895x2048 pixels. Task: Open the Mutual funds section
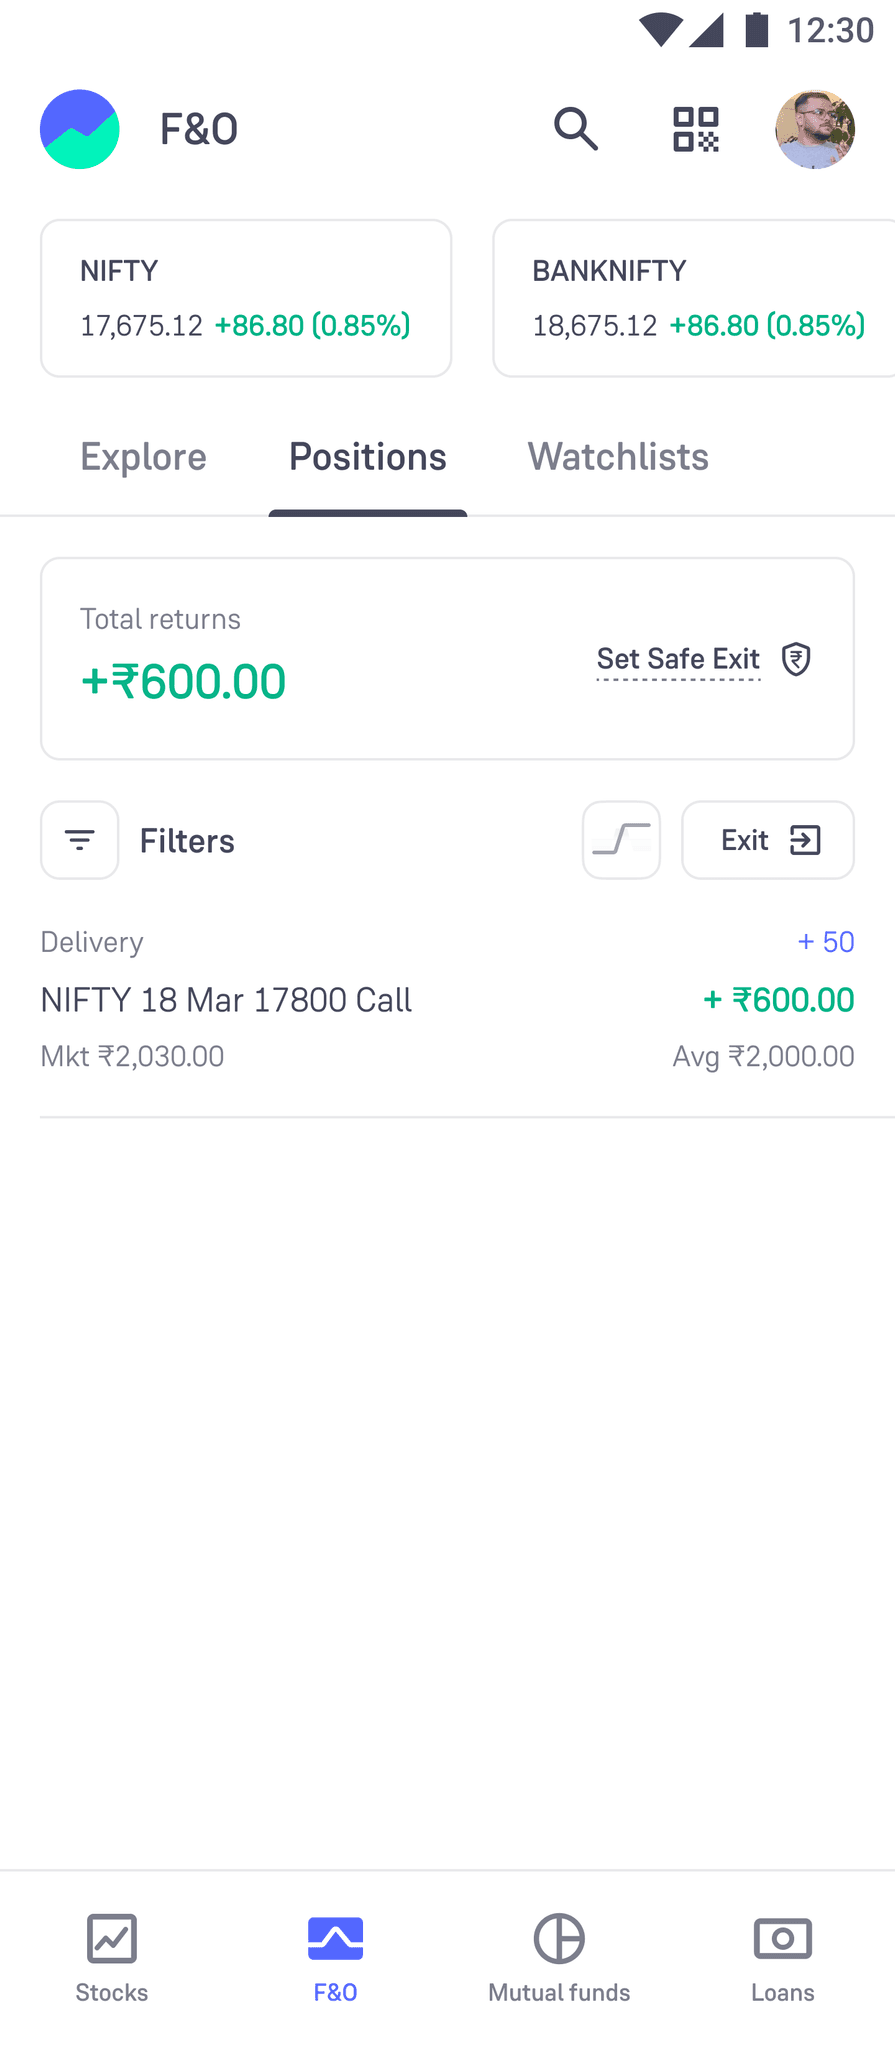pyautogui.click(x=559, y=1958)
